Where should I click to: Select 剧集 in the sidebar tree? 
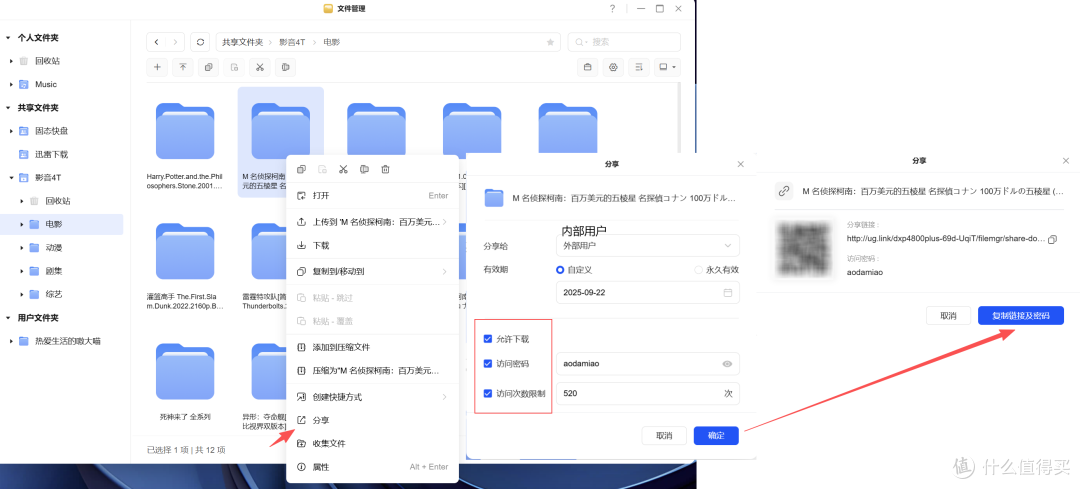pos(54,271)
